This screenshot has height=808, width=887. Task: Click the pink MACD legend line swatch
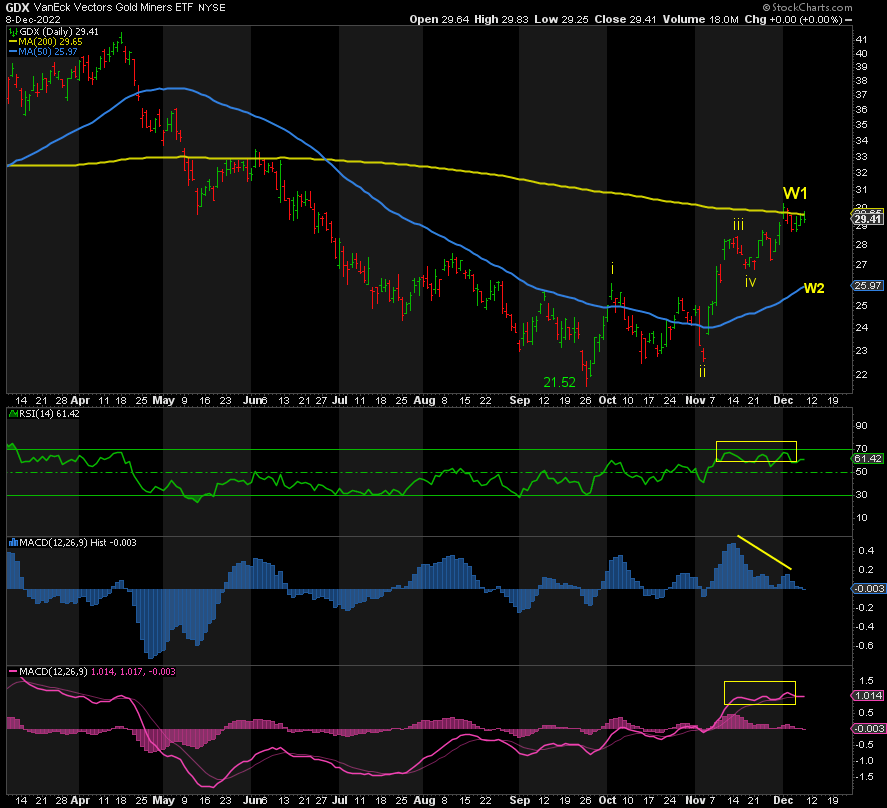[x=13, y=672]
